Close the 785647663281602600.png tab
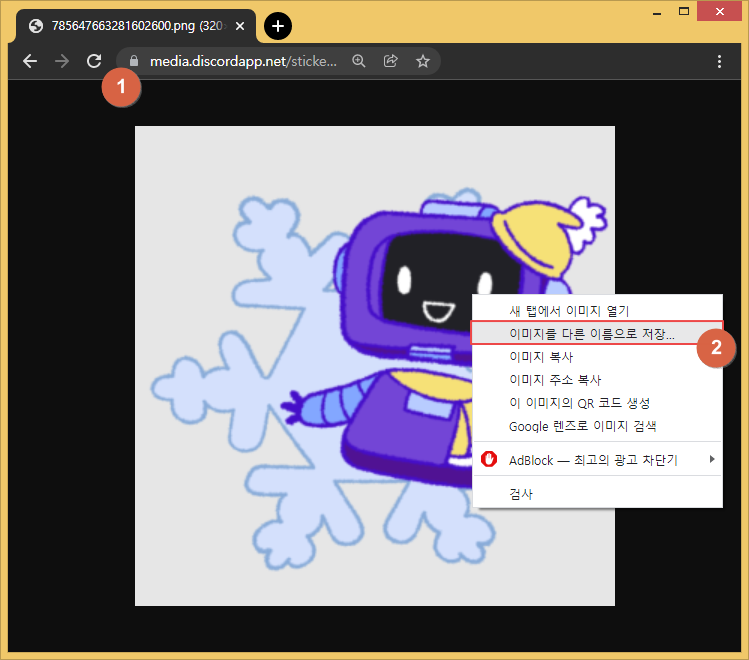 click(x=240, y=26)
